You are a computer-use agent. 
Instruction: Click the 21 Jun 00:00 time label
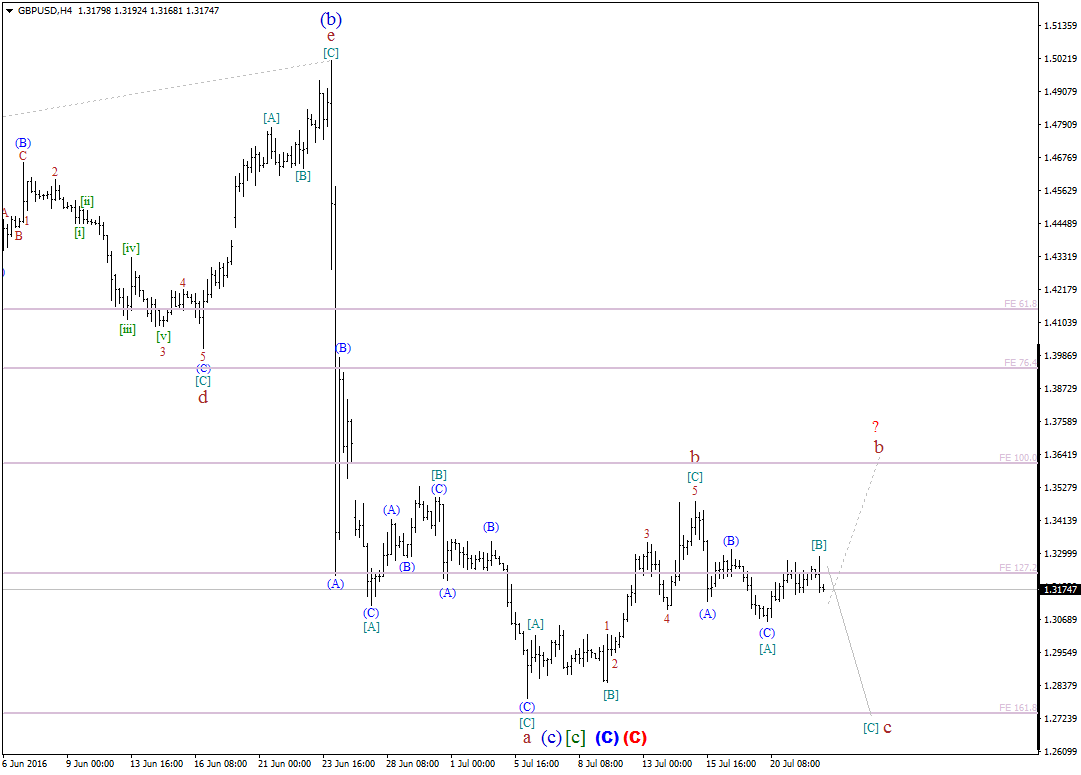click(285, 763)
